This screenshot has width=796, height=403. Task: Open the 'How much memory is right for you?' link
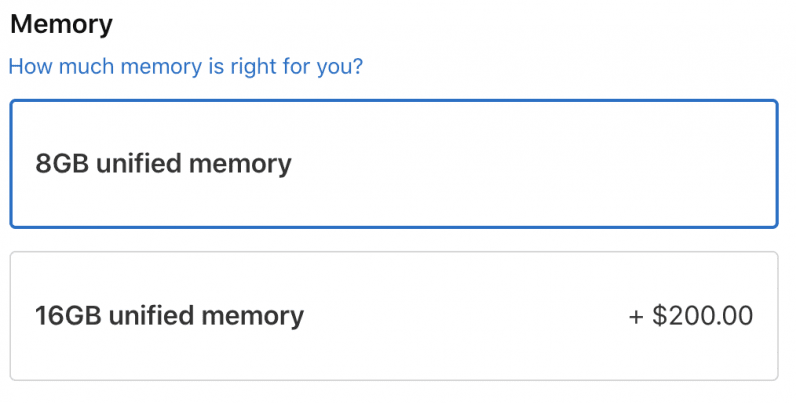tap(186, 68)
